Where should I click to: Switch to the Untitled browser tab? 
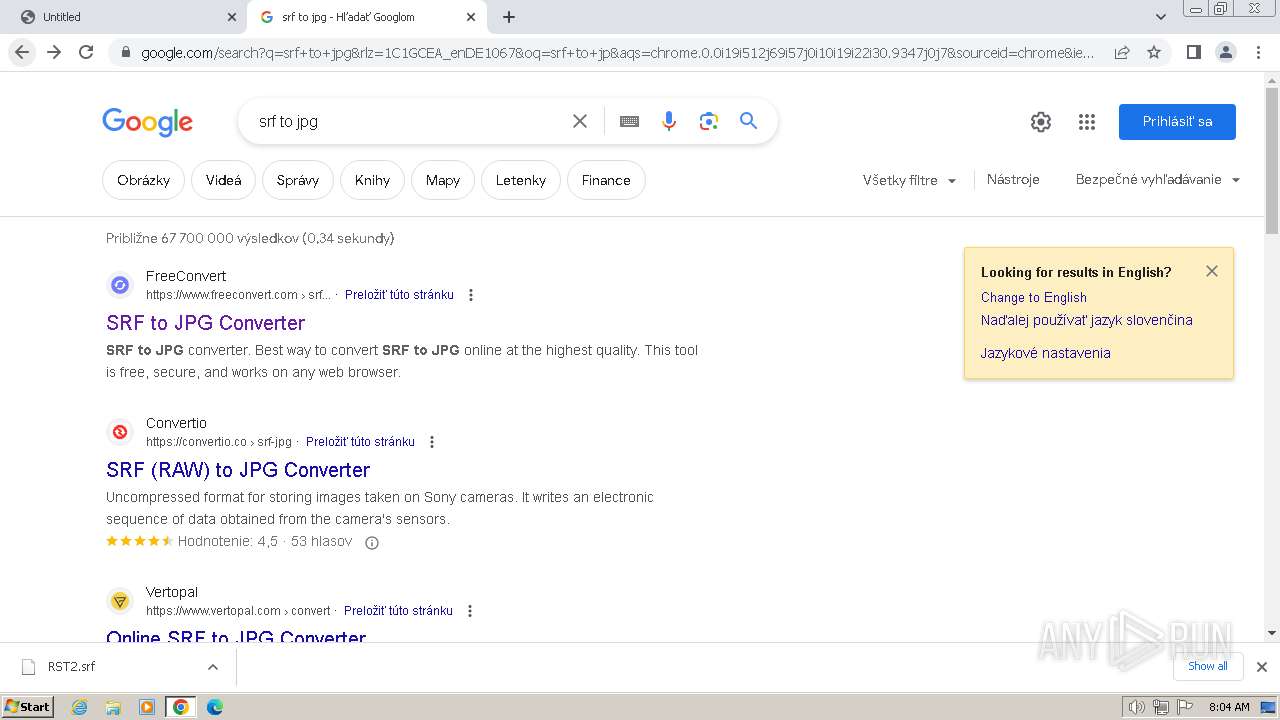click(x=122, y=17)
